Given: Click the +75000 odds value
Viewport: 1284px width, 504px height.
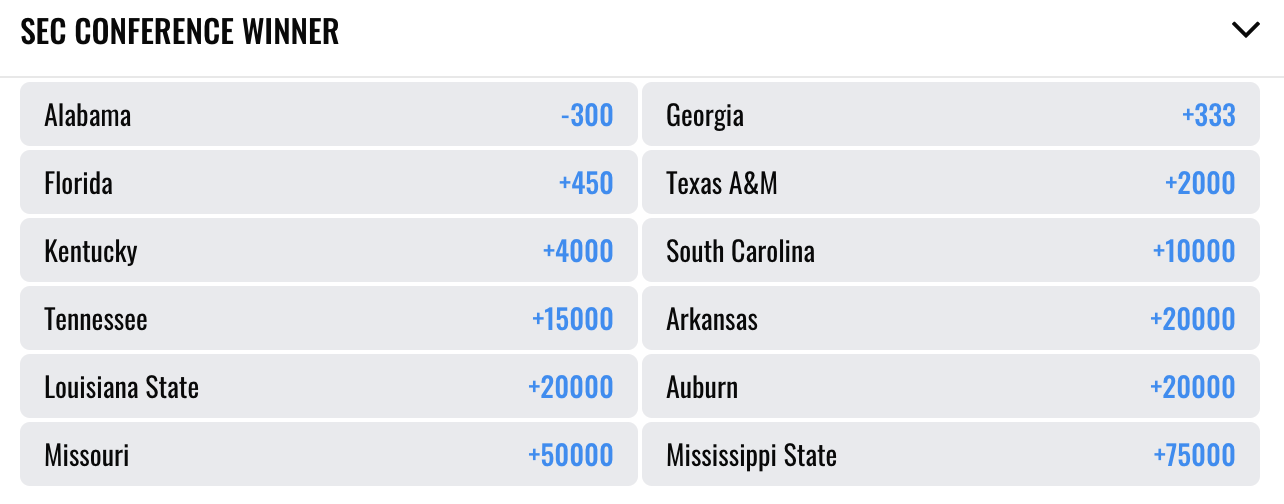Looking at the screenshot, I should point(1194,455).
